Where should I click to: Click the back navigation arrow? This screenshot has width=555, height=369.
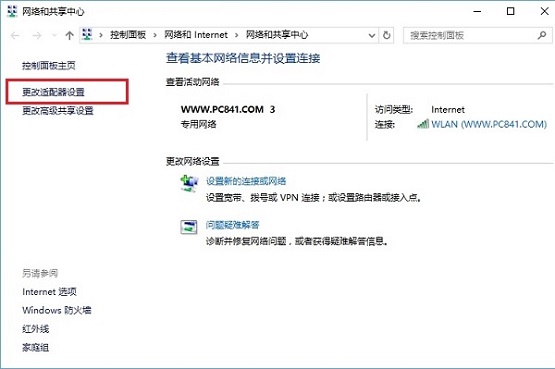pyautogui.click(x=15, y=35)
